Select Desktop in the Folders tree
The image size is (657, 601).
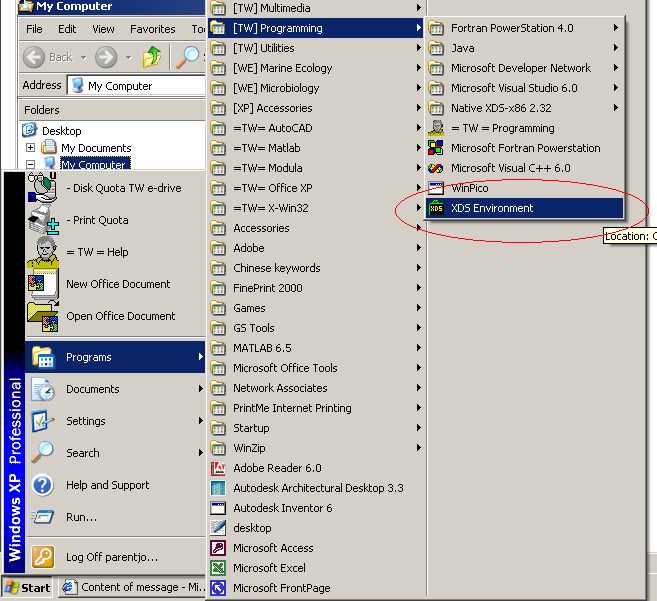(61, 131)
